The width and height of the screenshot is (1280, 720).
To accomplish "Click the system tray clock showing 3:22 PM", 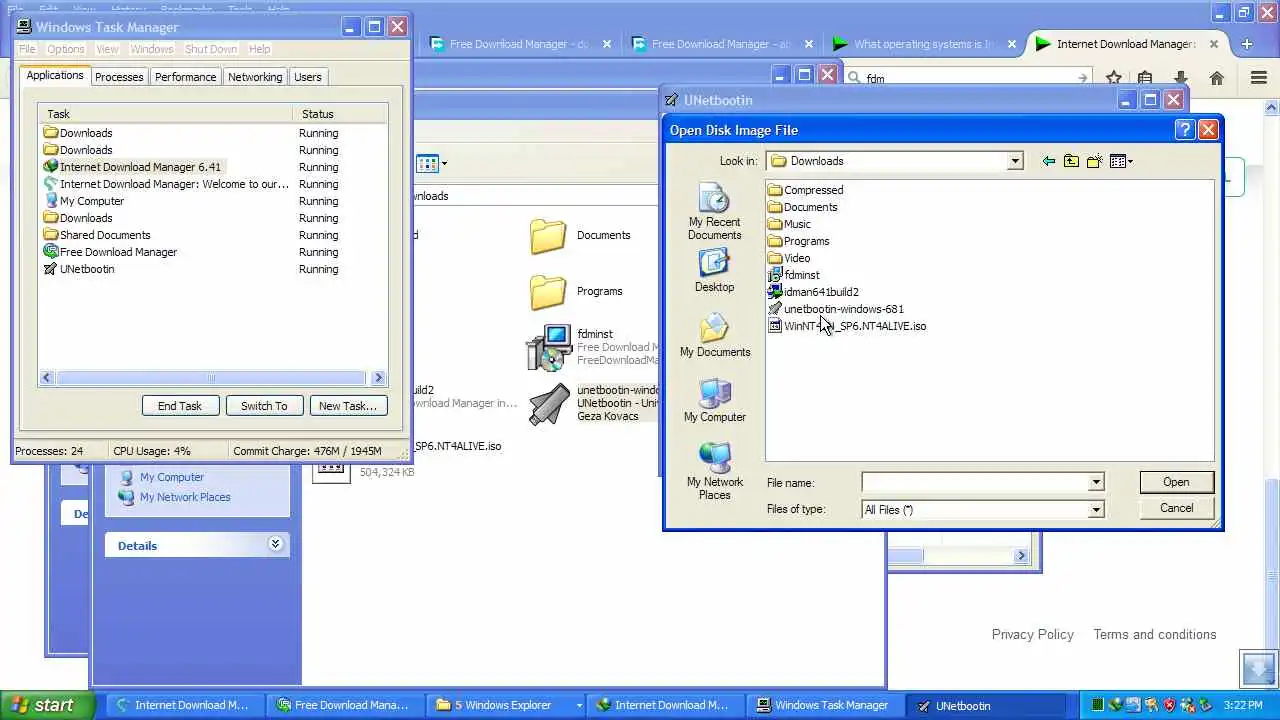I will (1242, 705).
